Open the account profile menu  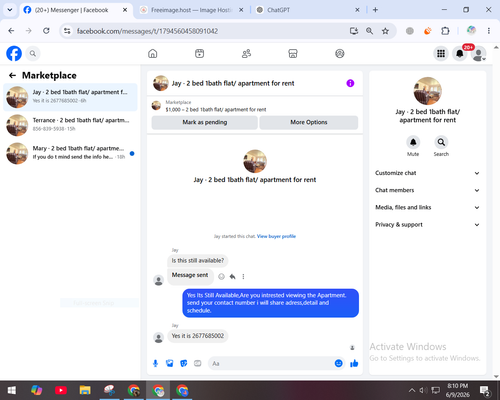479,53
